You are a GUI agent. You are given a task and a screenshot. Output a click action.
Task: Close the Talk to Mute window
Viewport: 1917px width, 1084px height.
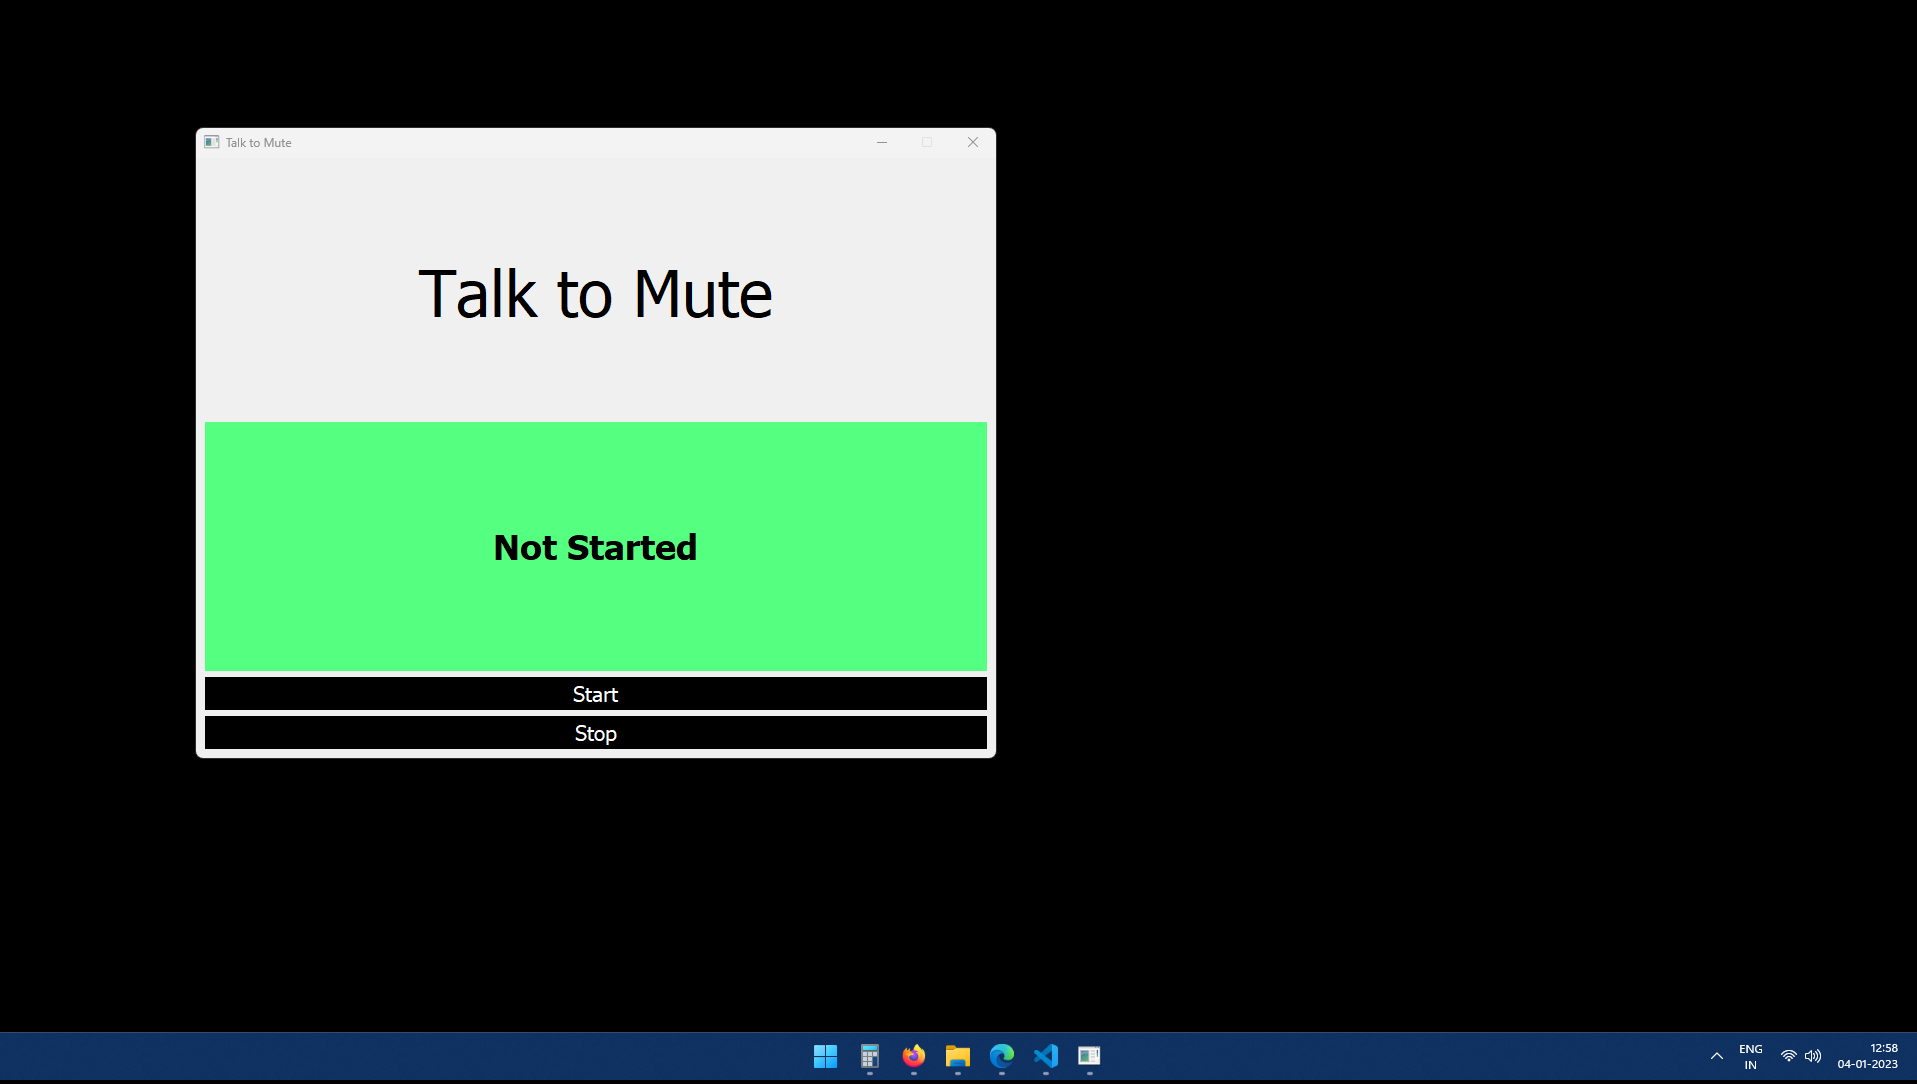click(x=972, y=142)
